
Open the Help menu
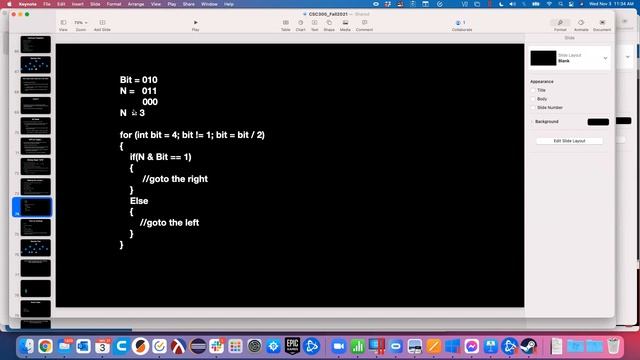coord(229,4)
